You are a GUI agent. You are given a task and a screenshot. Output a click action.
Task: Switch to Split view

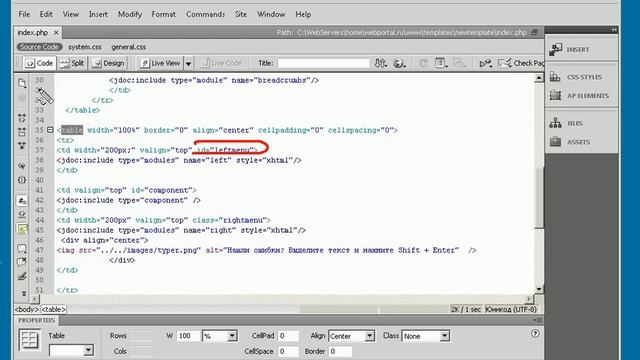pos(72,63)
